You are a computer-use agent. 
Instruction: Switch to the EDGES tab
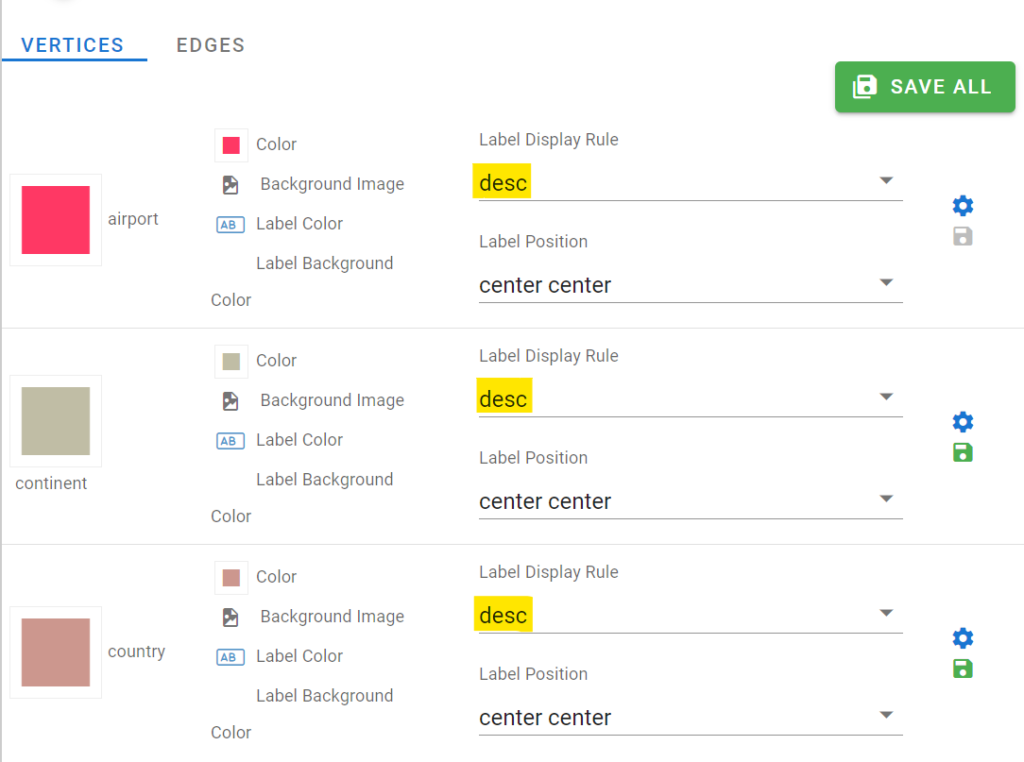[x=210, y=45]
